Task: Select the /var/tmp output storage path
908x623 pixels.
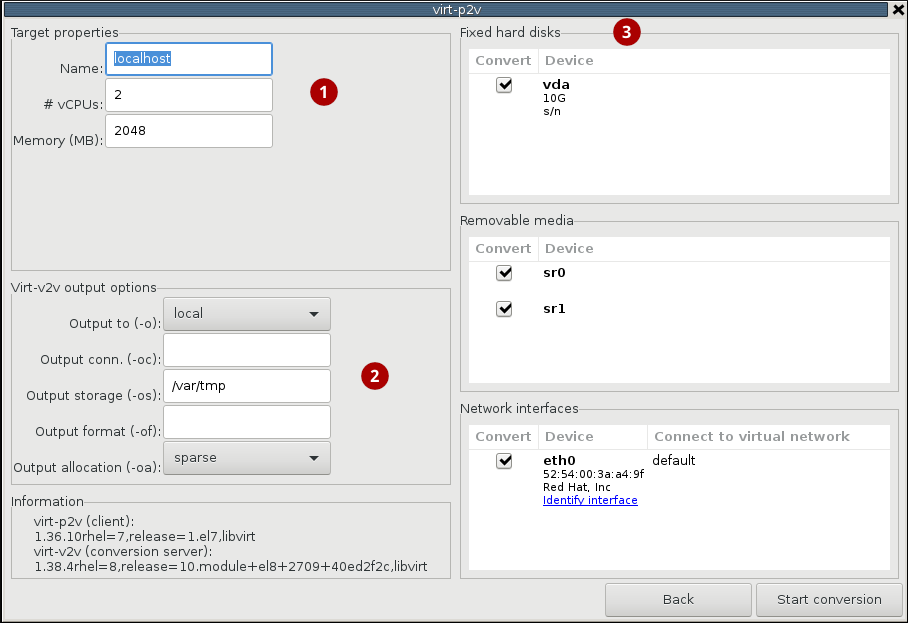Action: click(246, 385)
